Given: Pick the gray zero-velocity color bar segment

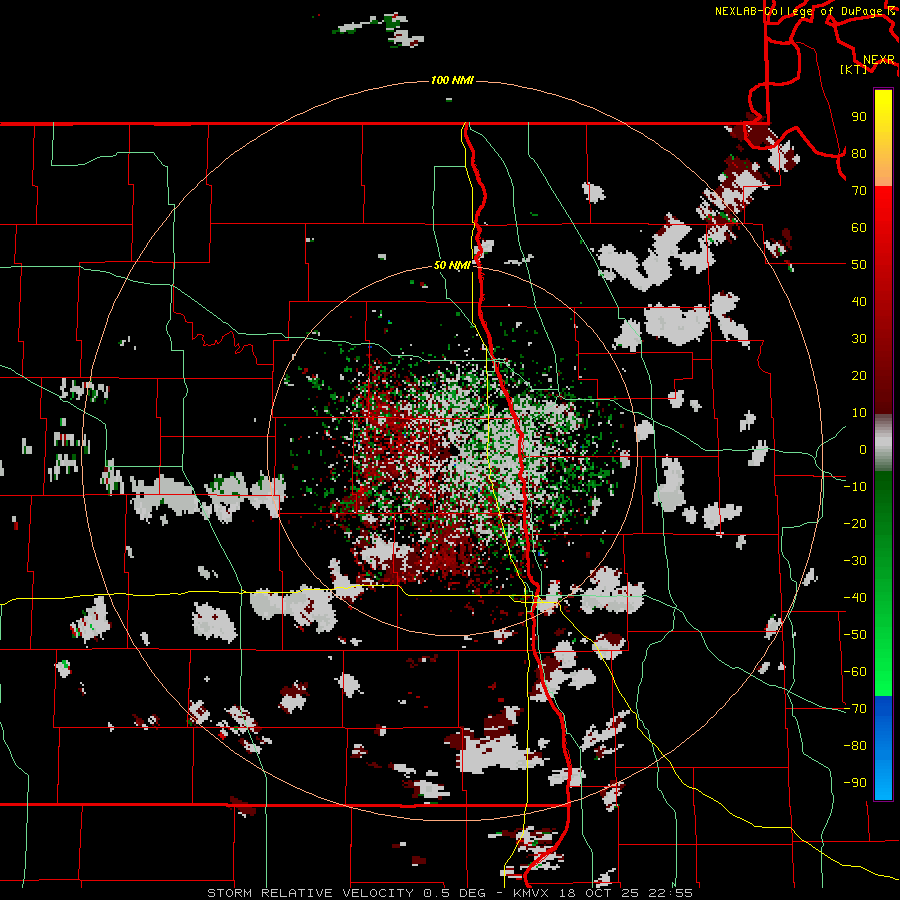Looking at the screenshot, I should (x=883, y=443).
